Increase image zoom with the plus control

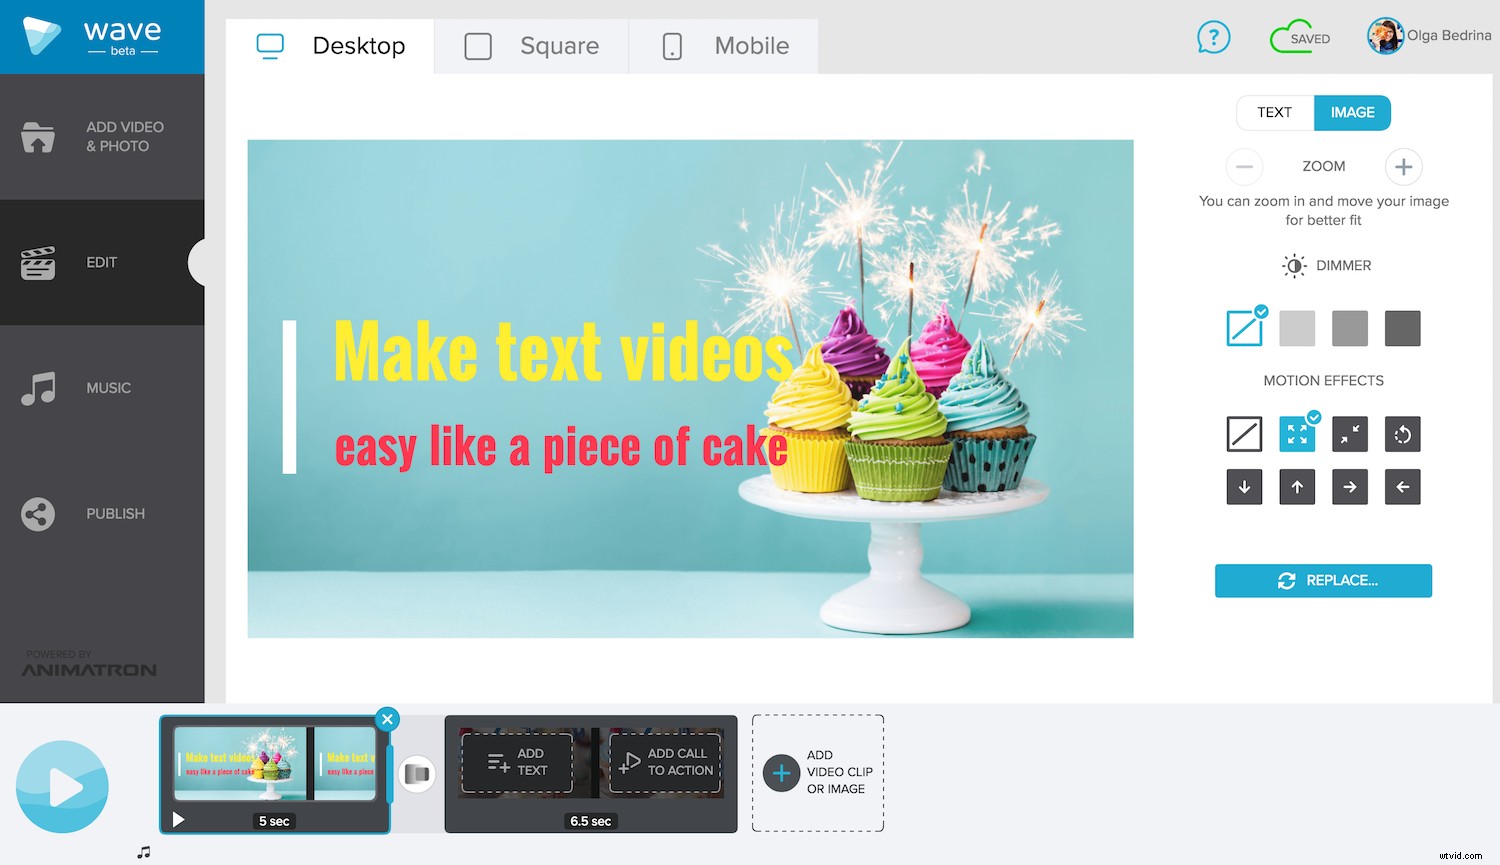(x=1403, y=166)
